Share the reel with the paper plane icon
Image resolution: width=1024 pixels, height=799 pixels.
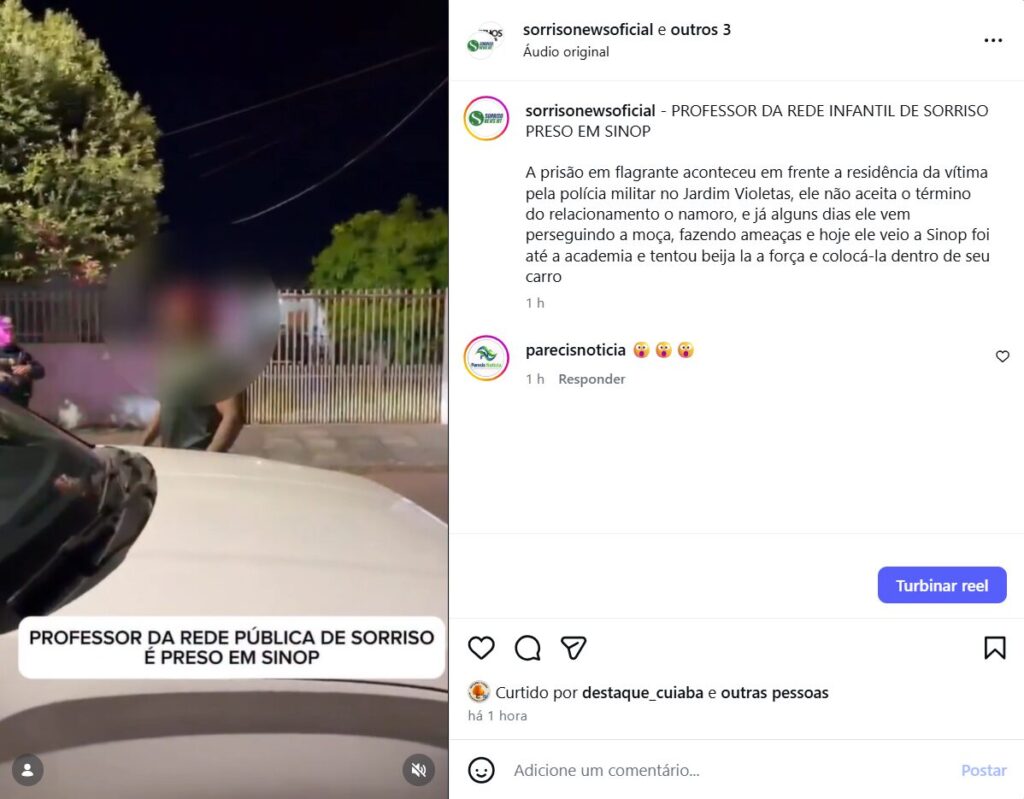[573, 647]
